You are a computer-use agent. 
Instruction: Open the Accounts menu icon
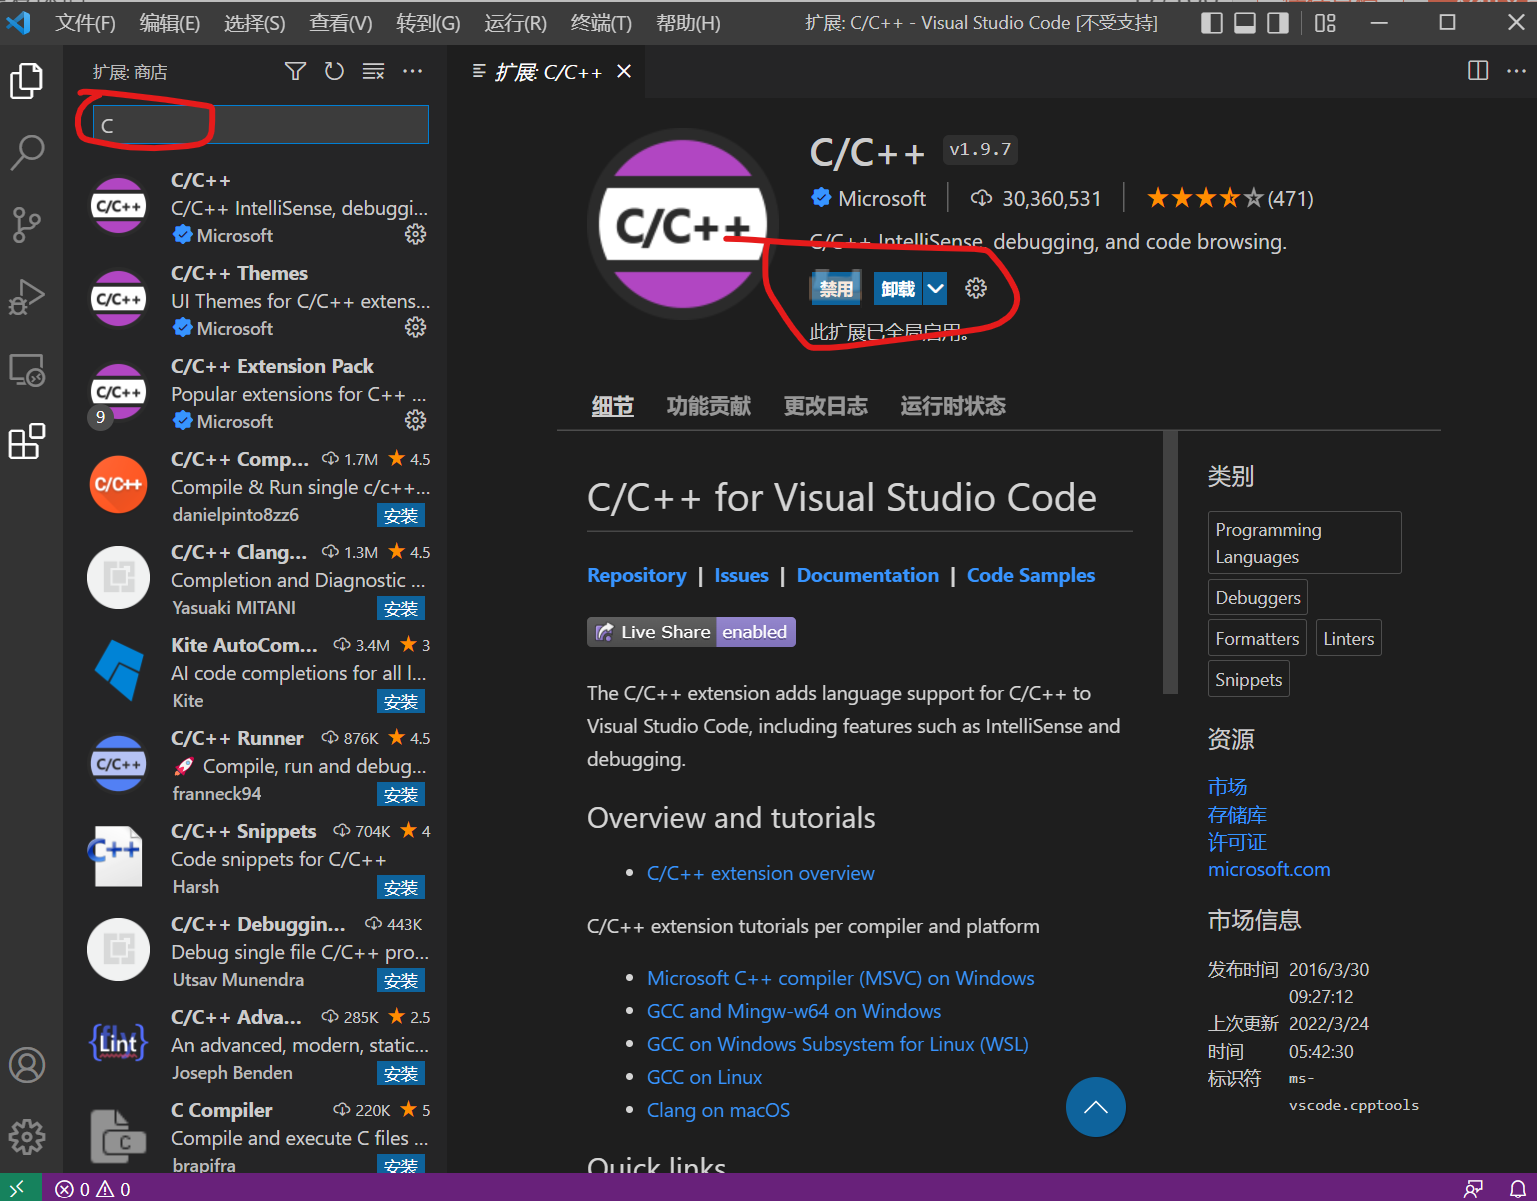click(27, 1065)
